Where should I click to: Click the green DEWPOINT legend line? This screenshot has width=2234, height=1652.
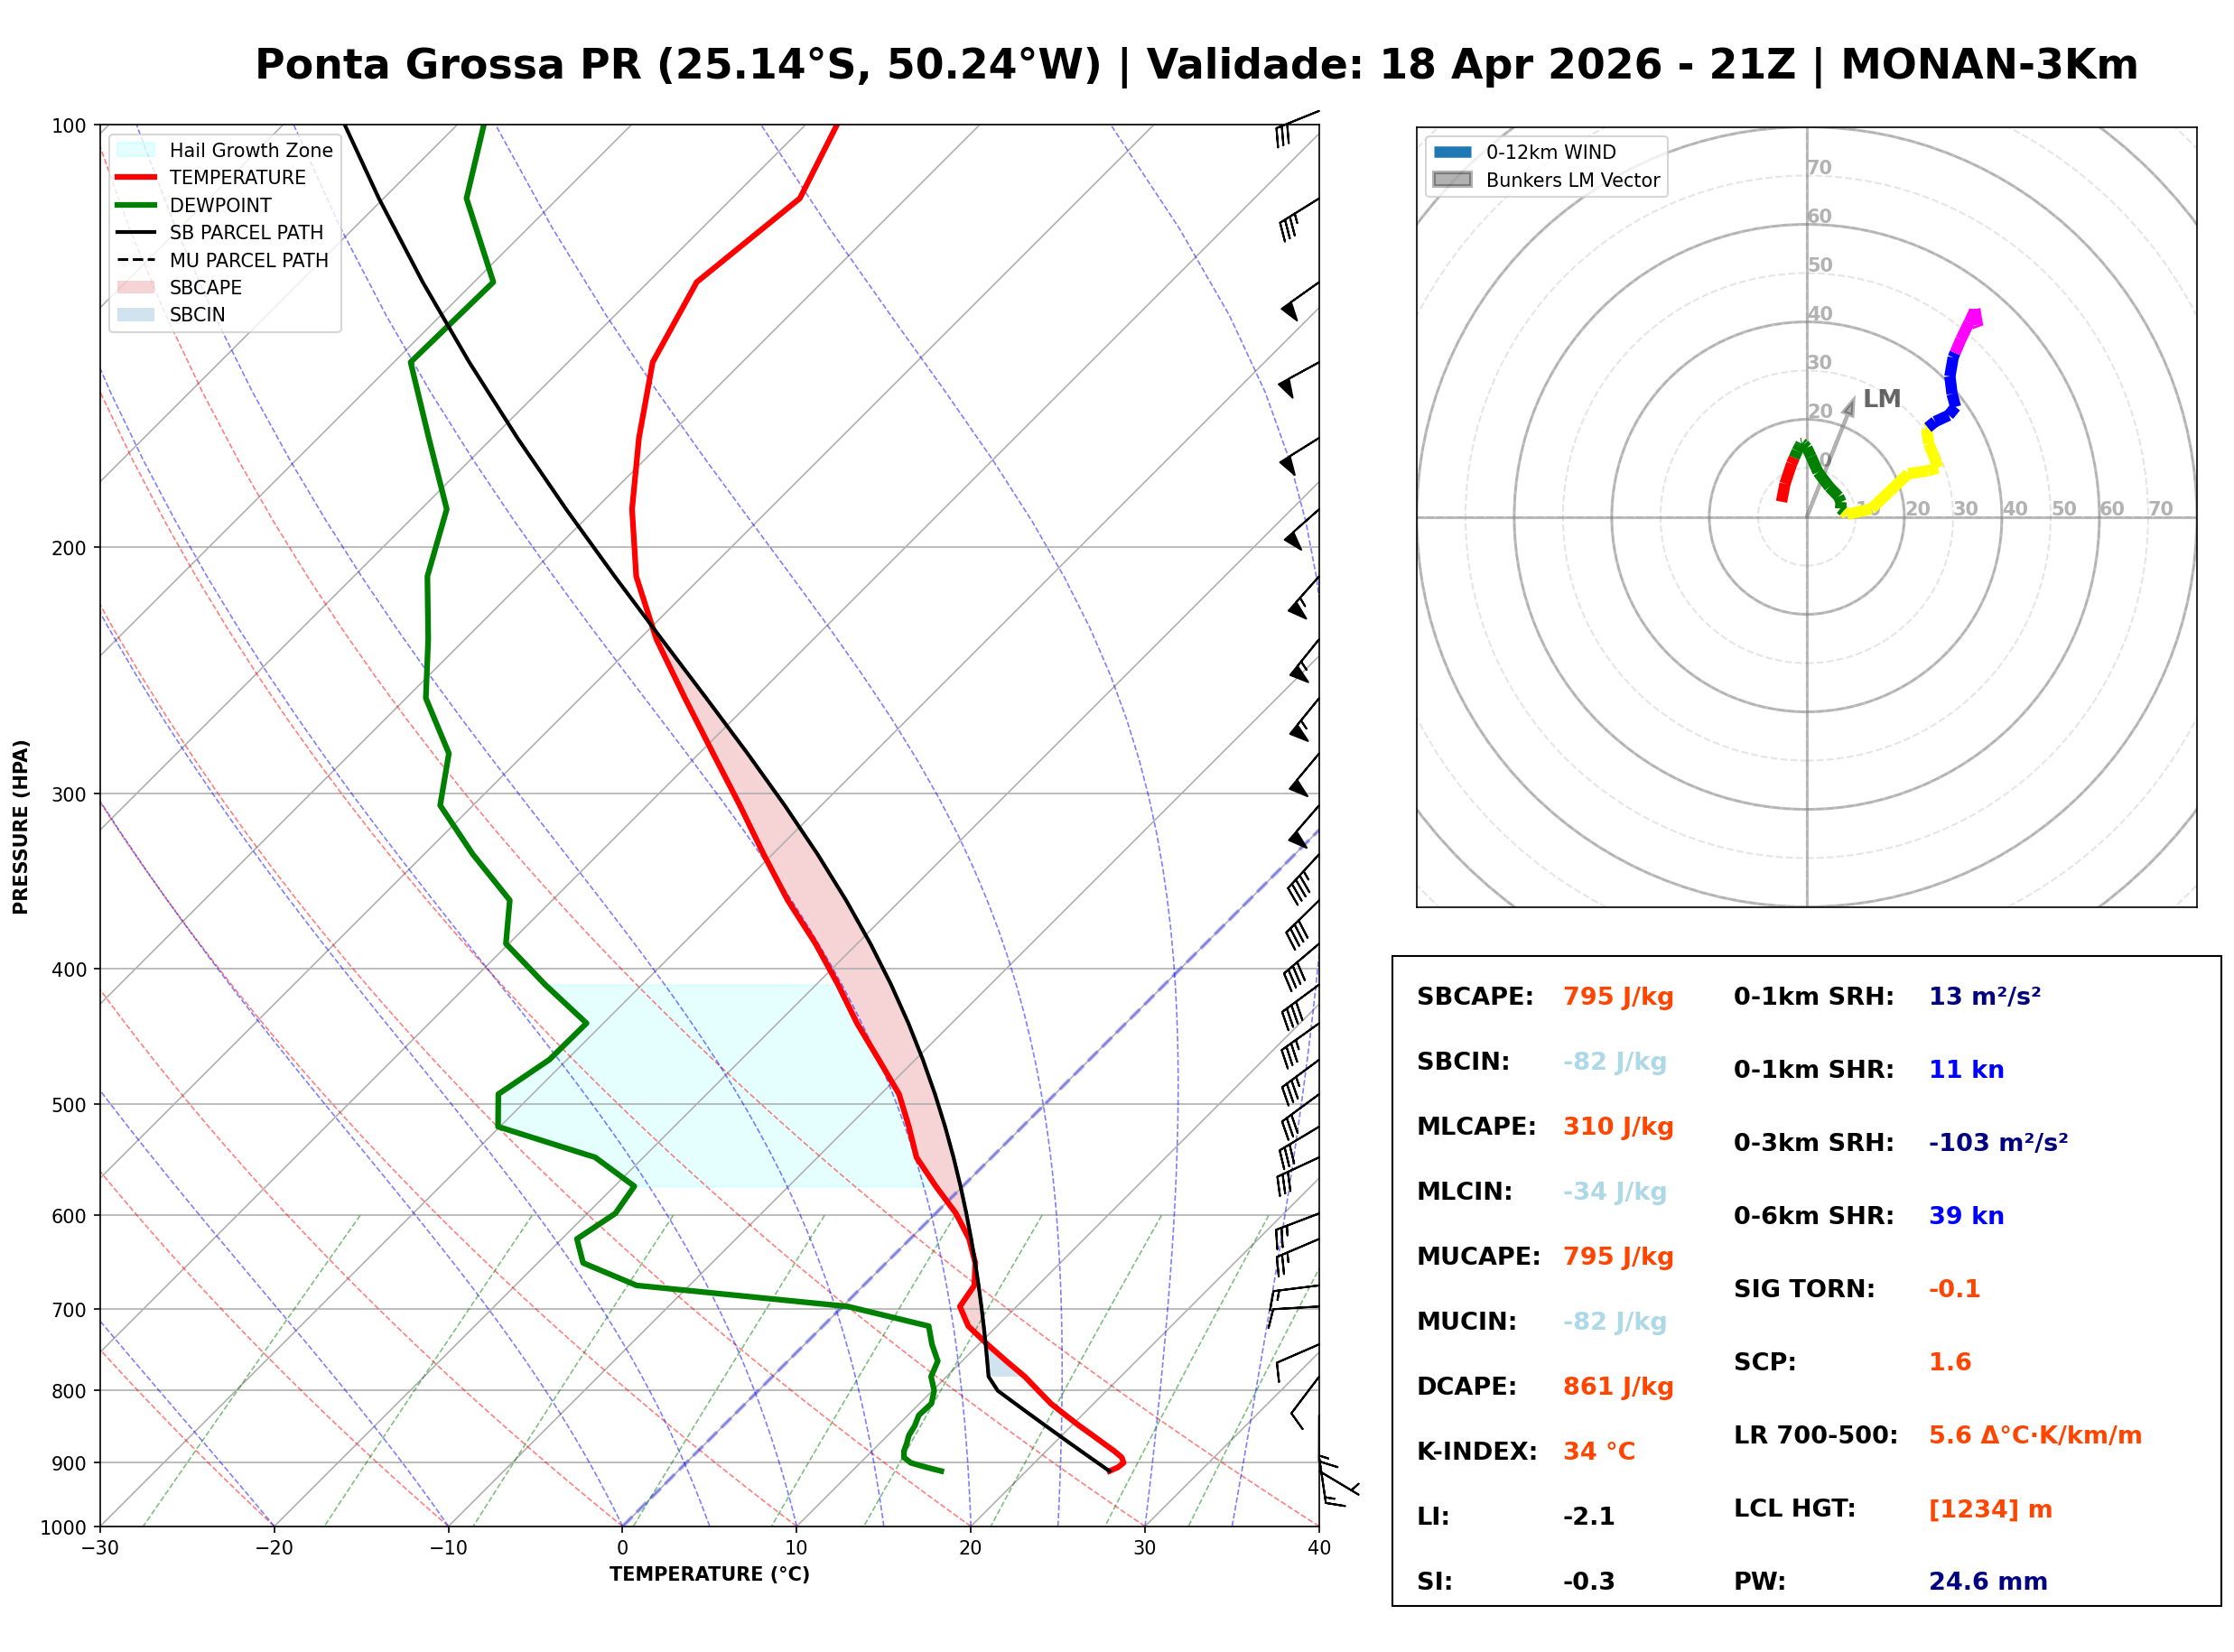click(136, 205)
